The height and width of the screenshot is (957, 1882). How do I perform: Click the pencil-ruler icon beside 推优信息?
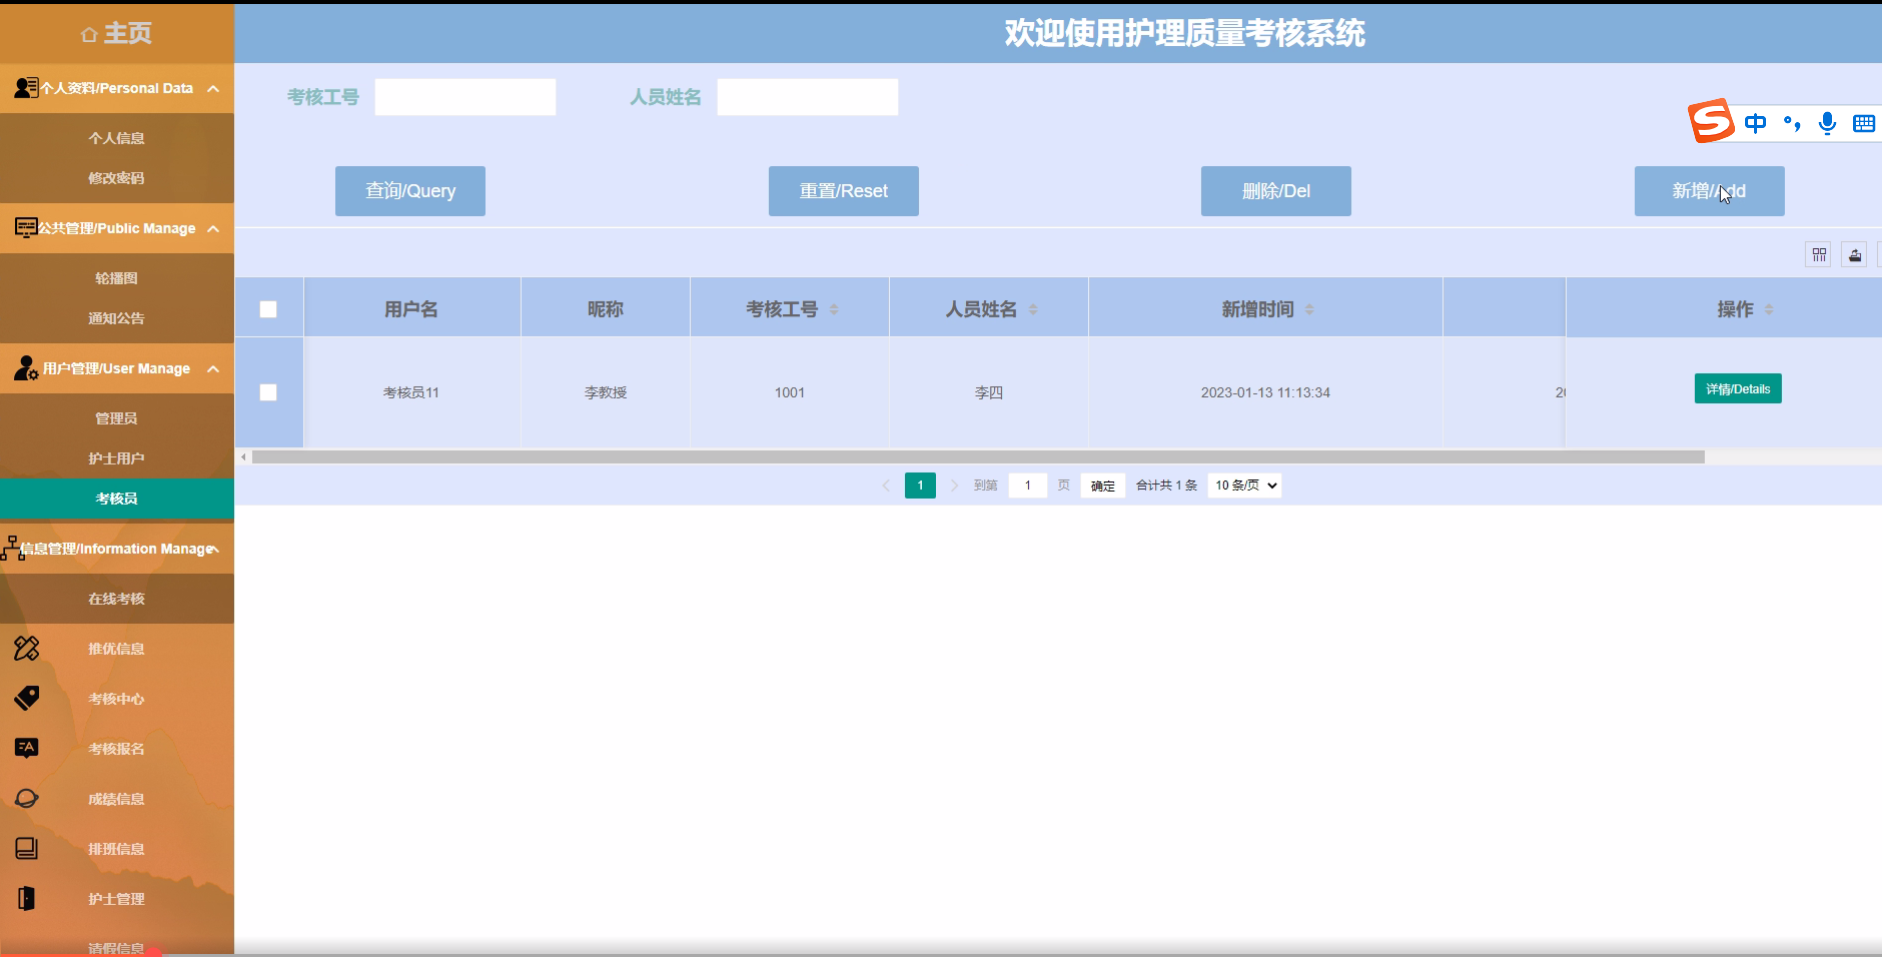click(26, 648)
